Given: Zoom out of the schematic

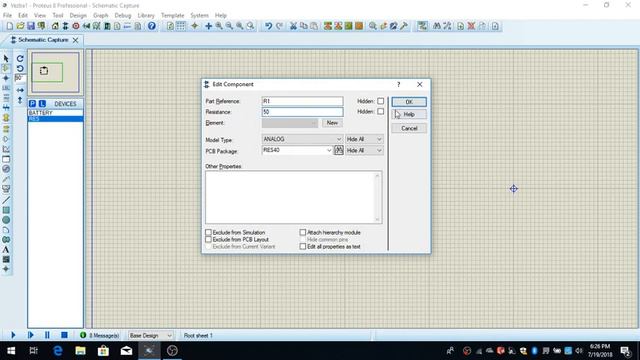Looking at the screenshot, I should 229,26.
